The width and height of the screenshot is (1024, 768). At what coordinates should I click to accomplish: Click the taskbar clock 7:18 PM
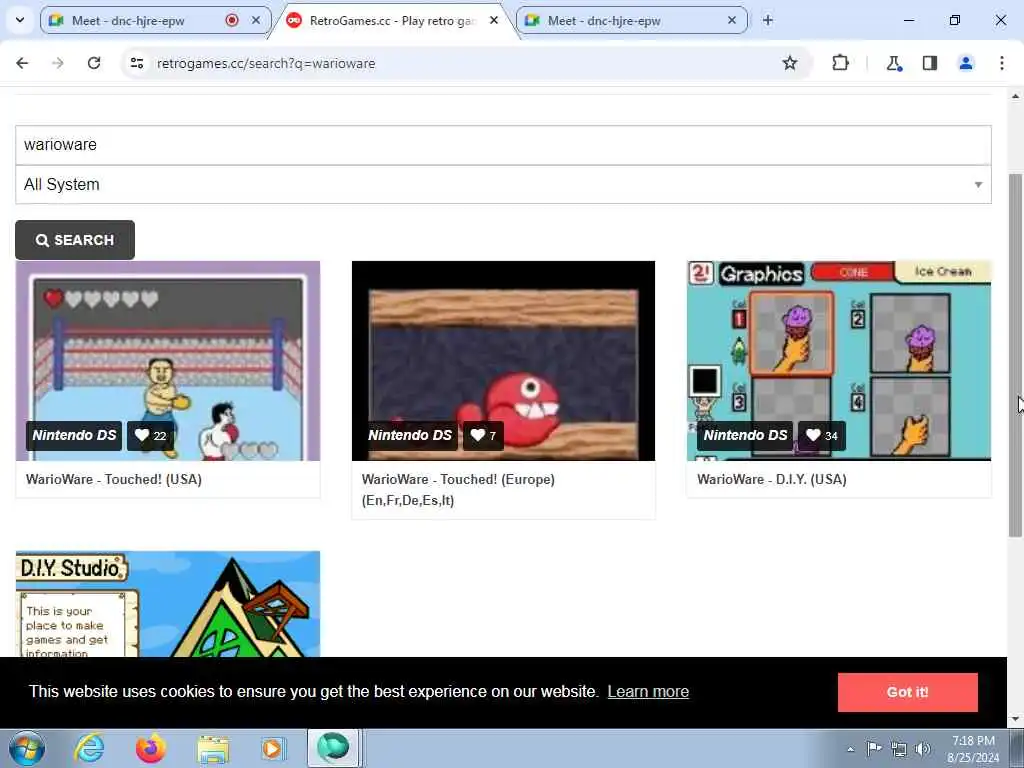point(973,749)
